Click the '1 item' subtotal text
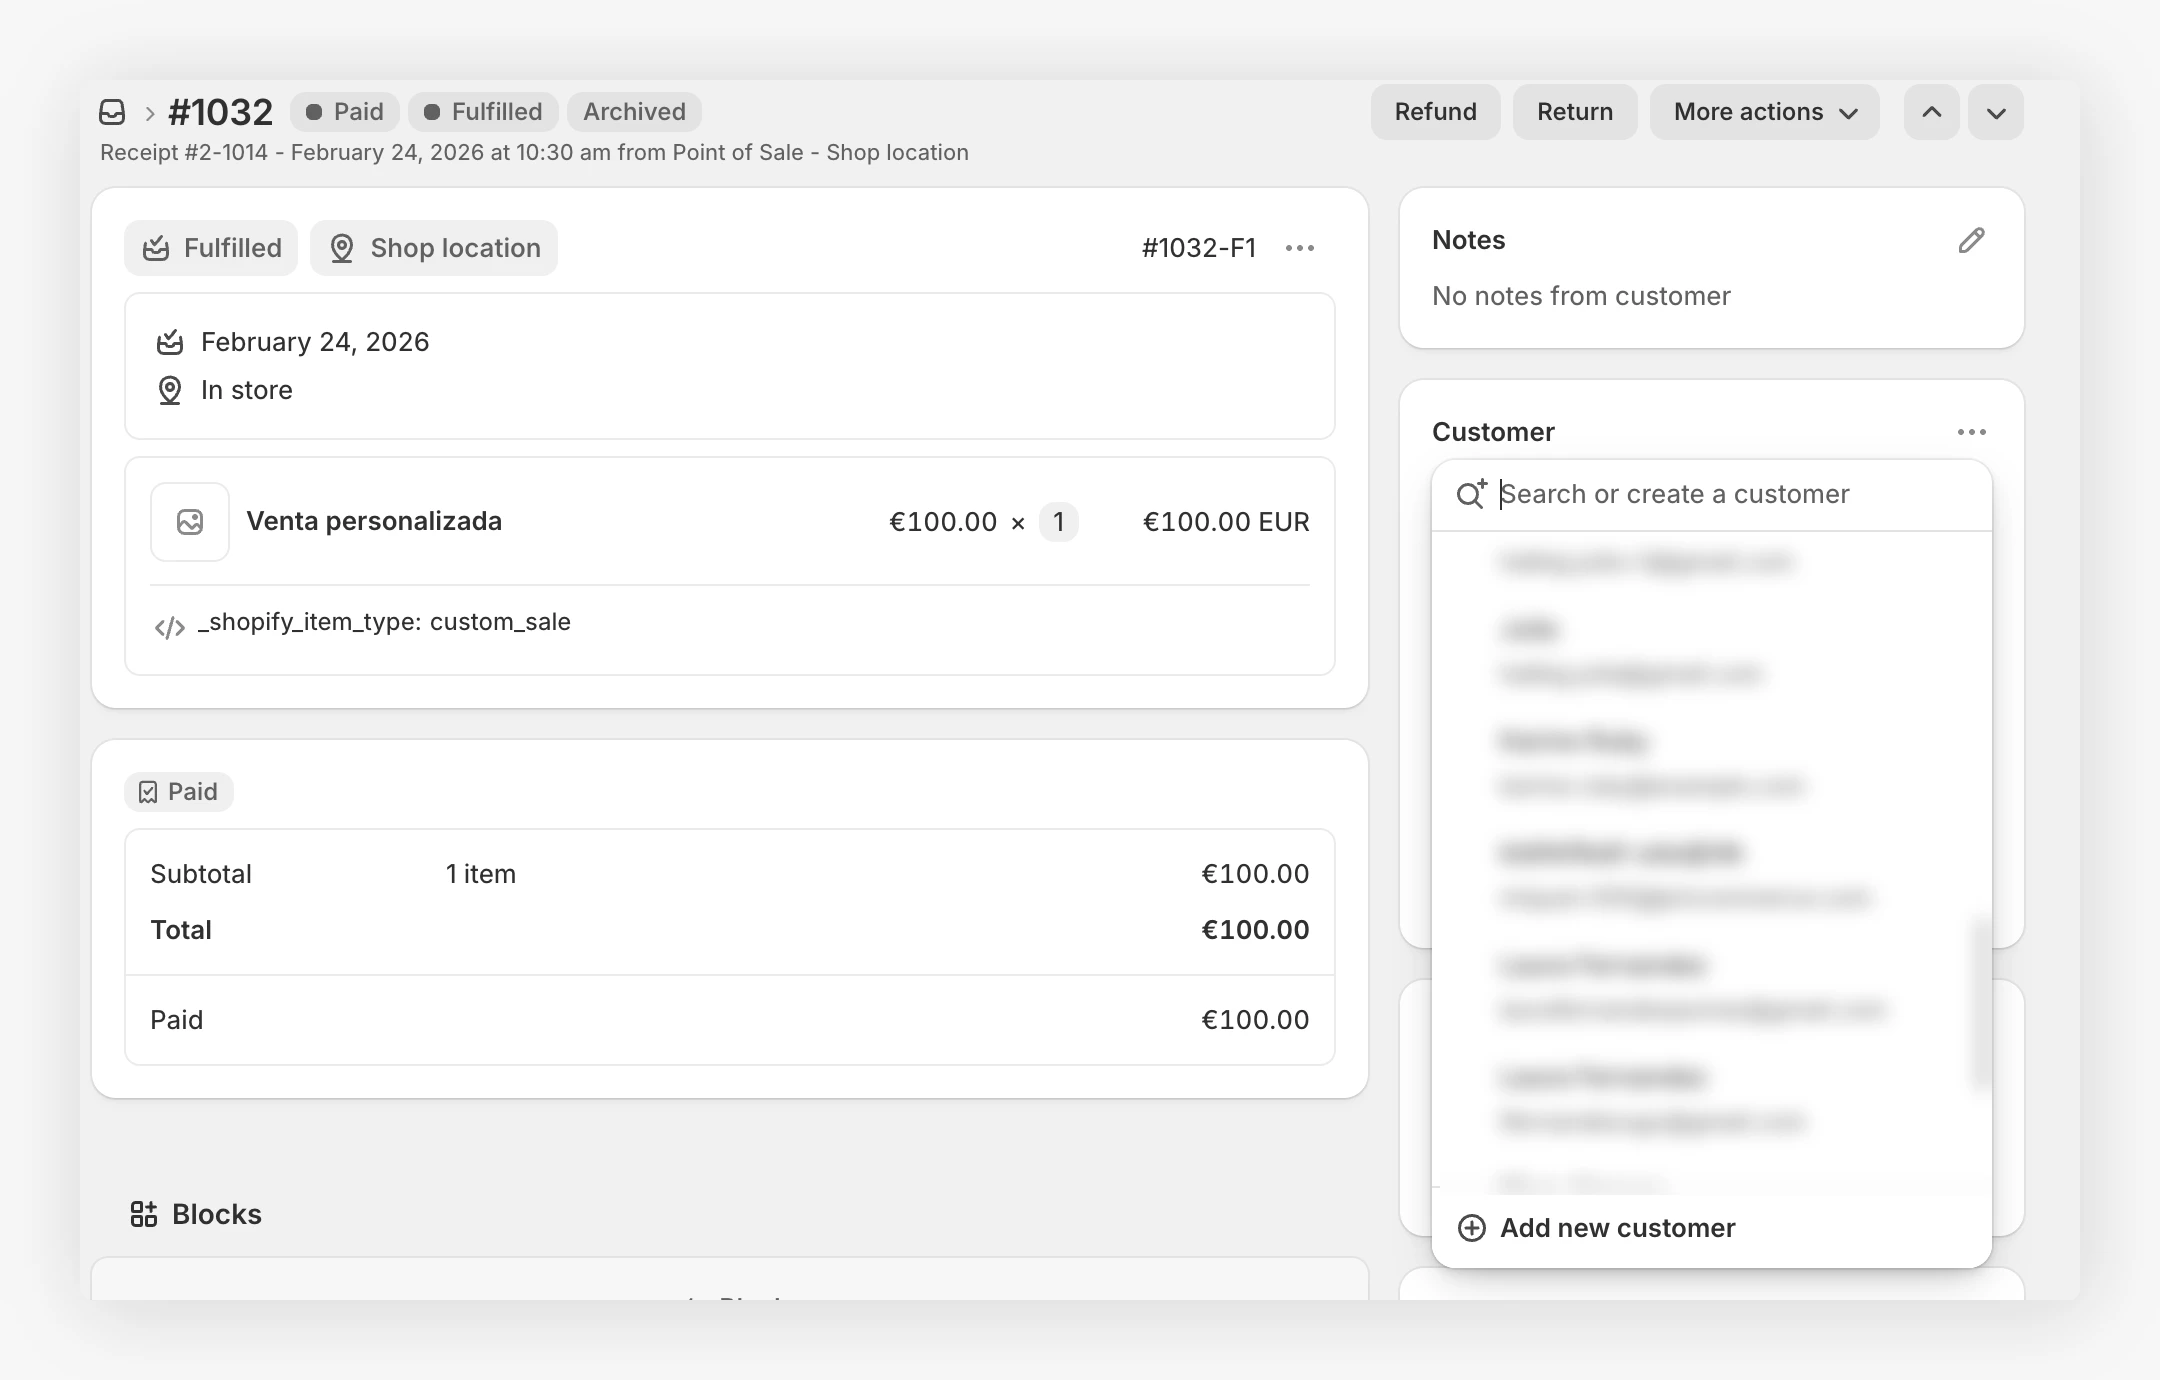The image size is (2160, 1380). (481, 874)
